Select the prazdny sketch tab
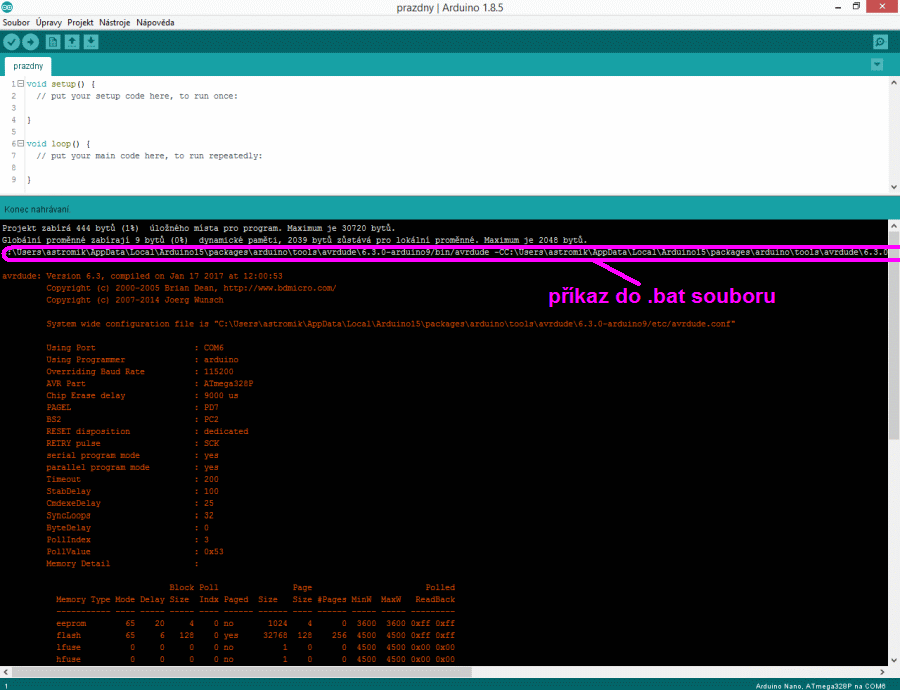The width and height of the screenshot is (900, 690). (28, 66)
